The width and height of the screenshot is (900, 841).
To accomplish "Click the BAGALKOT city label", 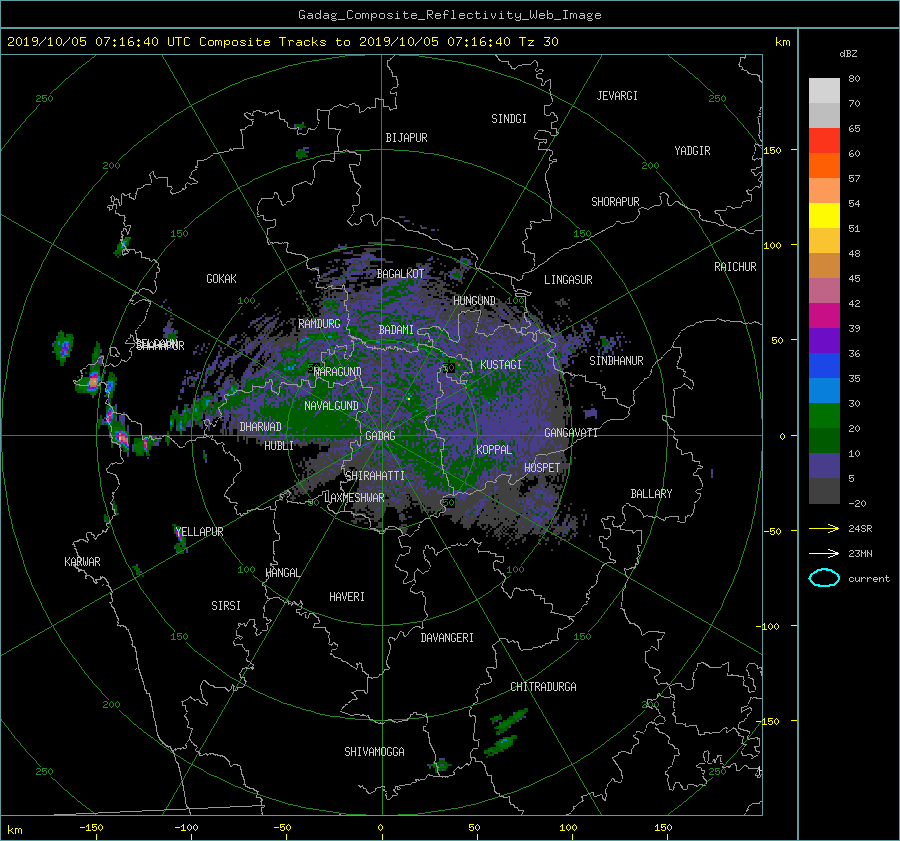I will click(x=400, y=274).
